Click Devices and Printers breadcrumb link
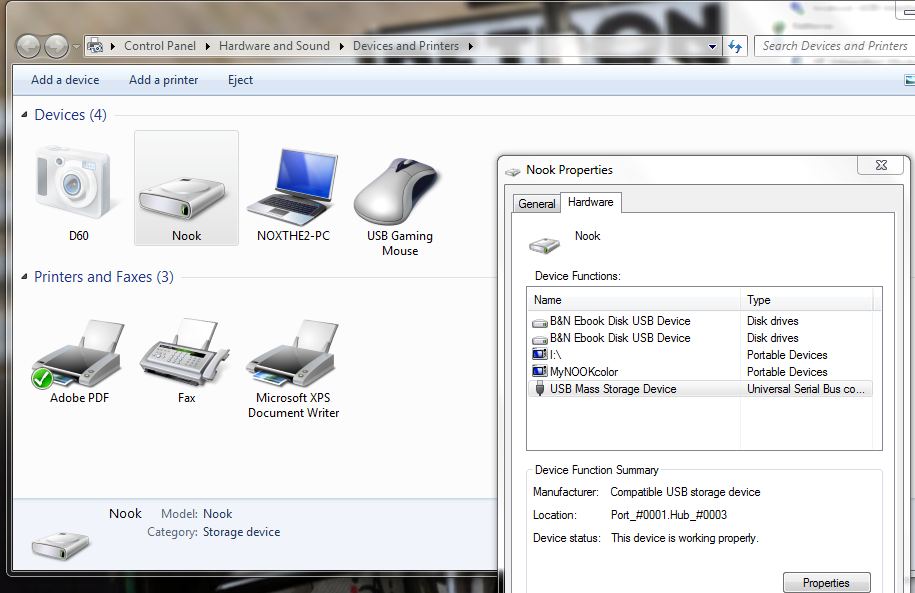Image resolution: width=915 pixels, height=593 pixels. pyautogui.click(x=406, y=46)
